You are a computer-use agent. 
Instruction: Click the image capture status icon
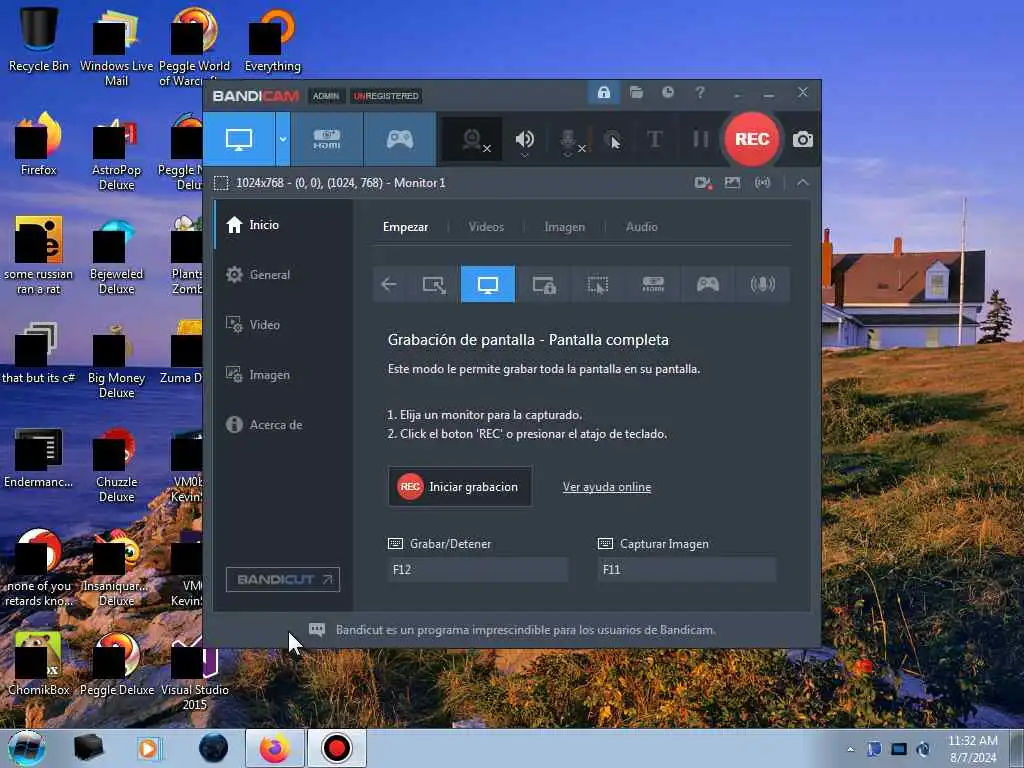tap(732, 183)
